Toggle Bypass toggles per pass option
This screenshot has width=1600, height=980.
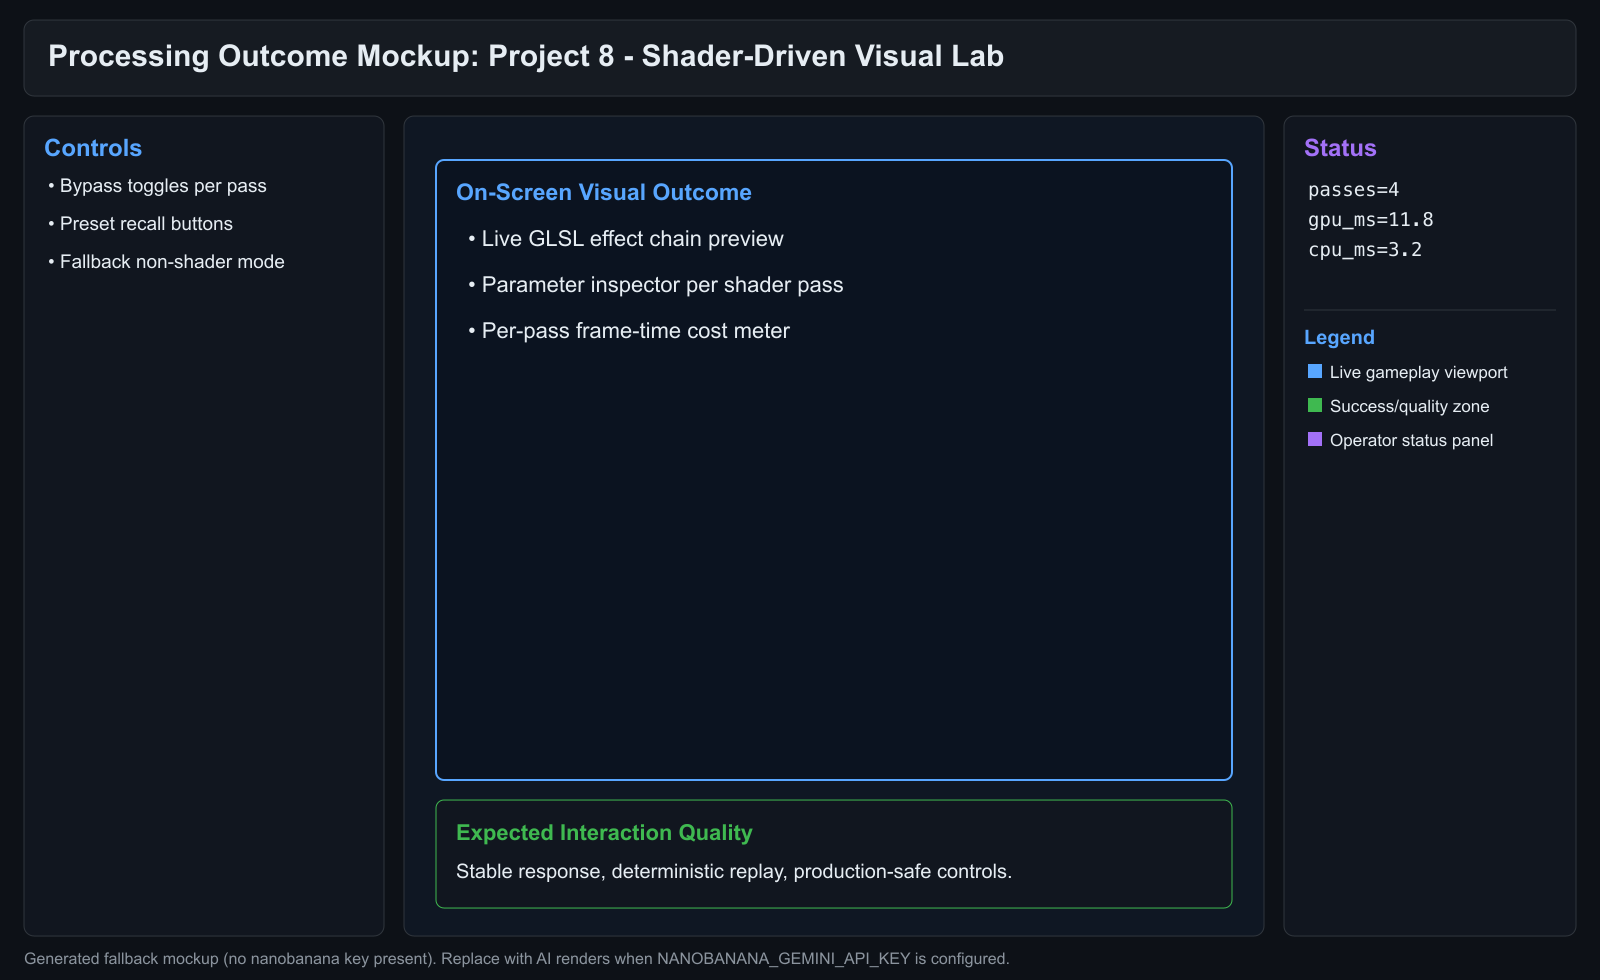point(162,185)
